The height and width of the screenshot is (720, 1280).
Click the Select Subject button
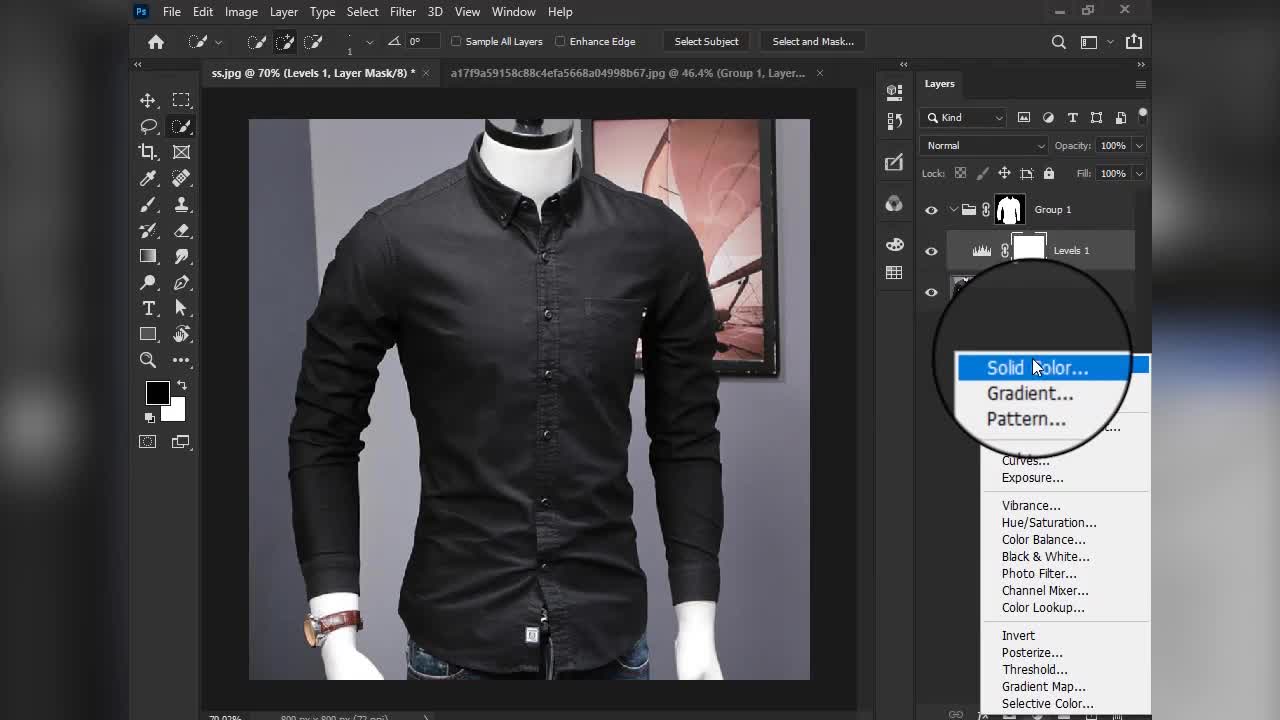click(706, 42)
